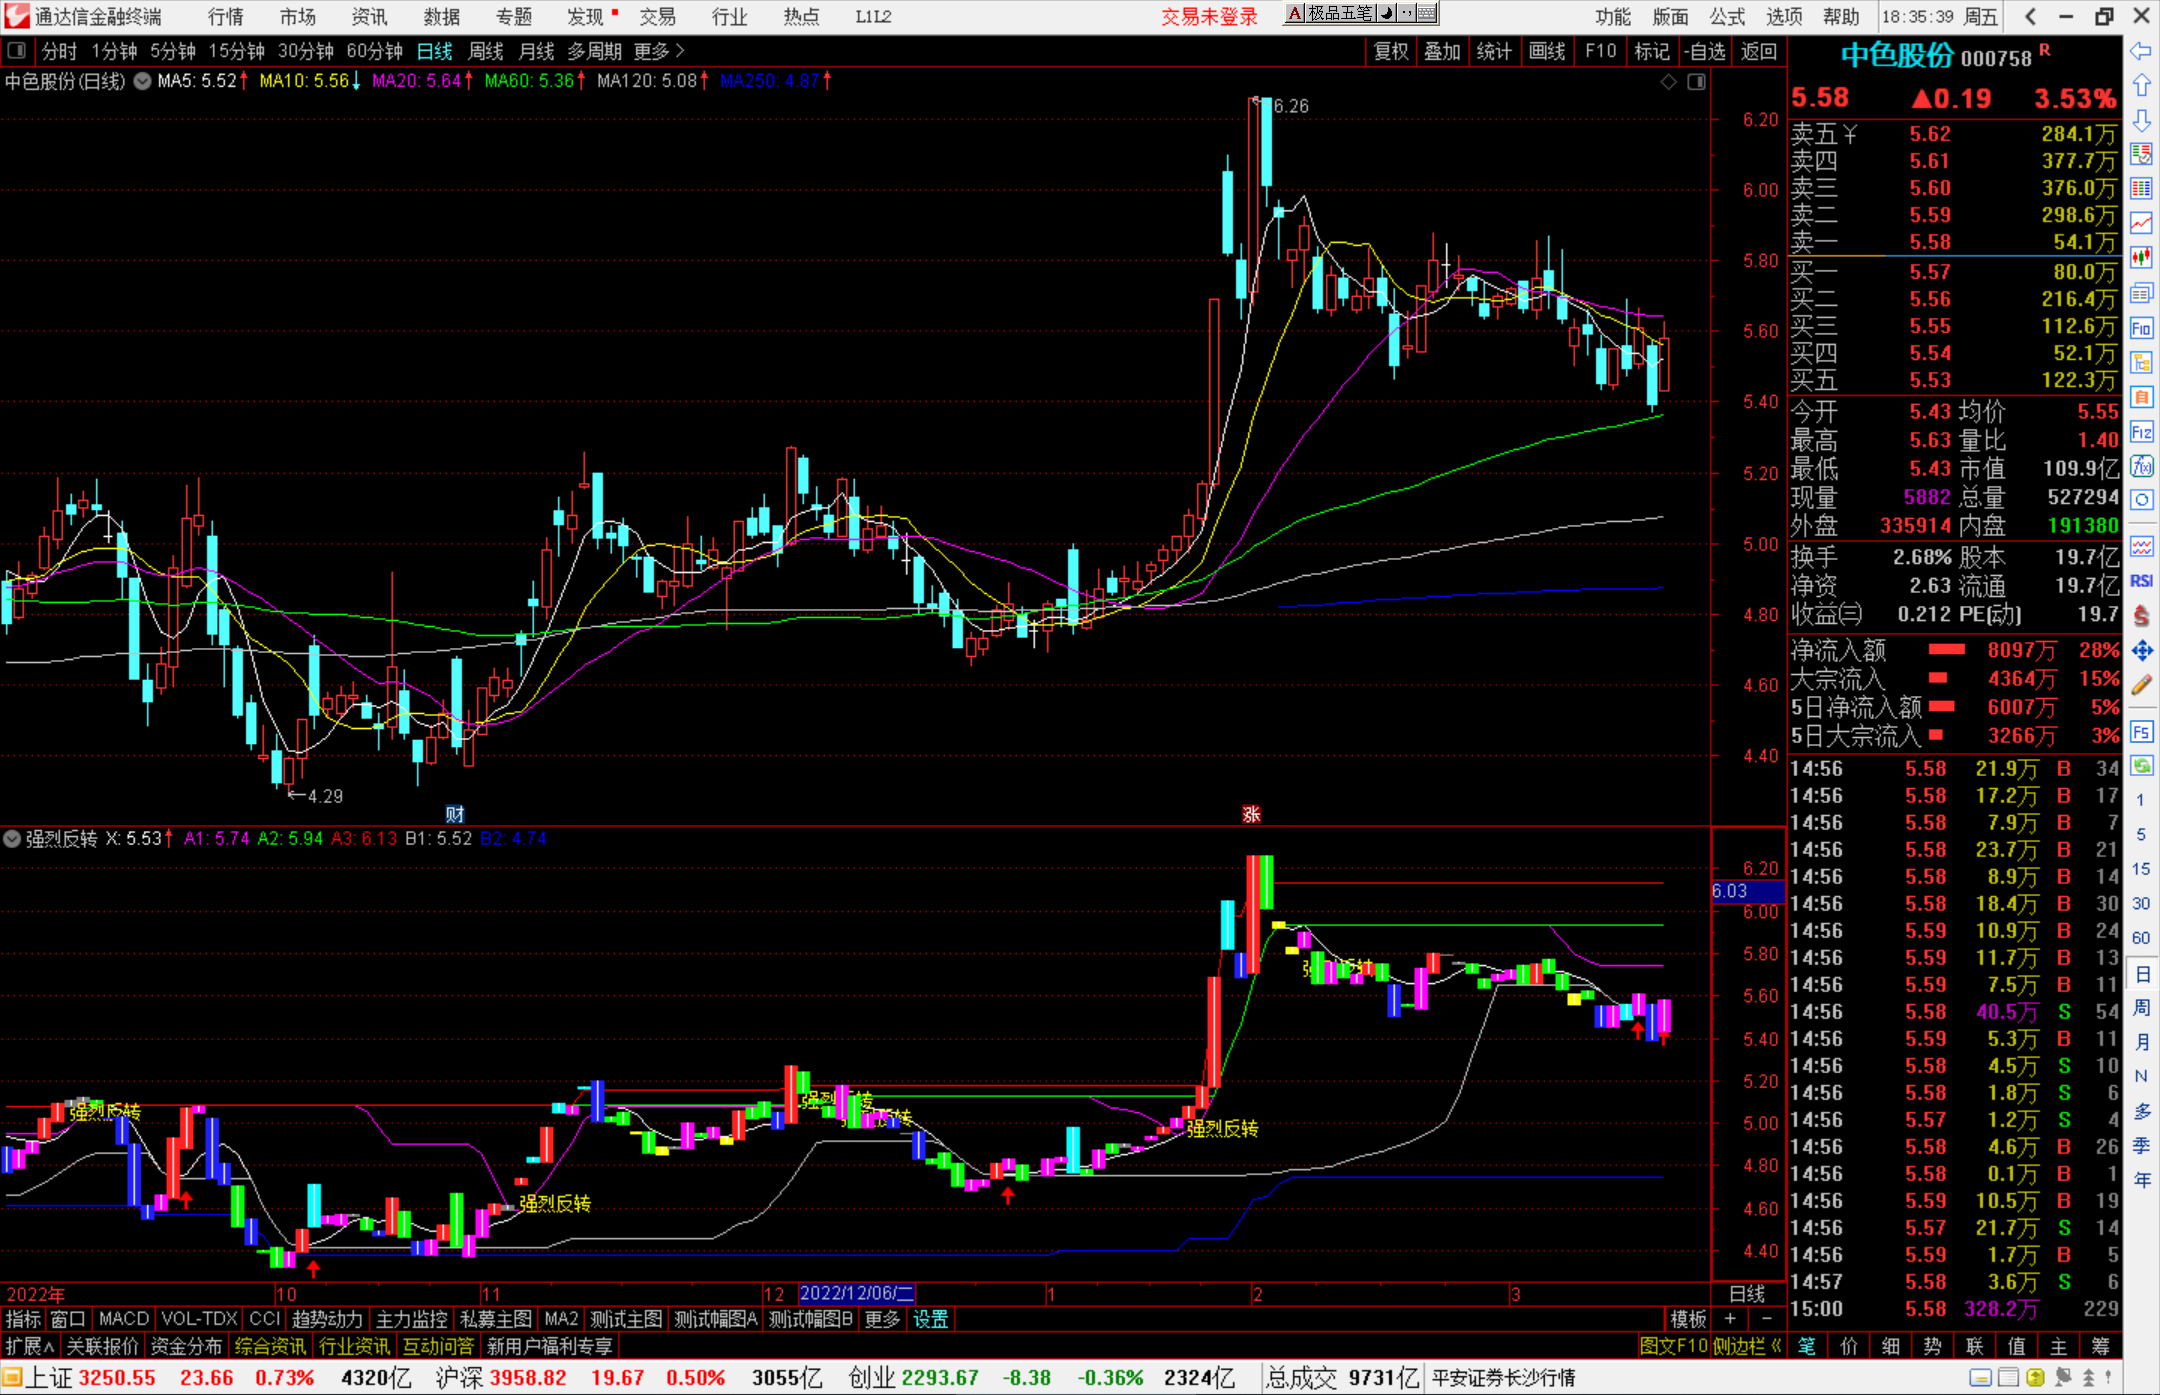Expand the 扩展 panel at bottom left
Image resolution: width=2160 pixels, height=1395 pixels.
coord(30,1346)
